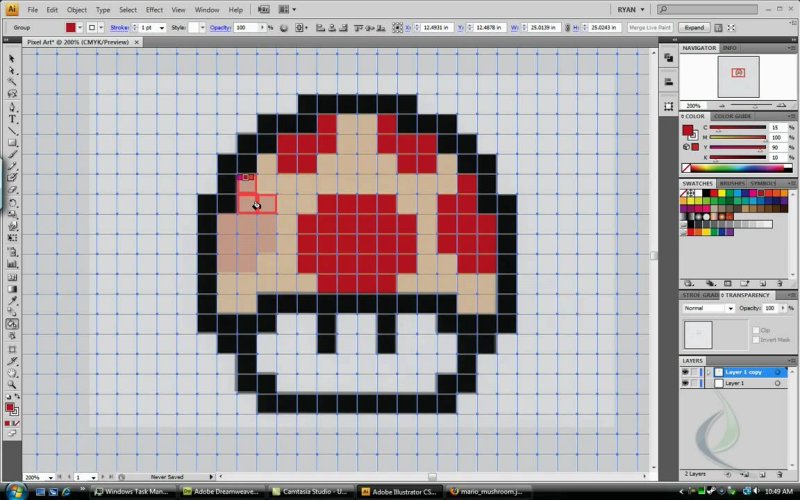The image size is (800, 500).
Task: Click the Go to Bridge icon
Action: click(x=264, y=9)
